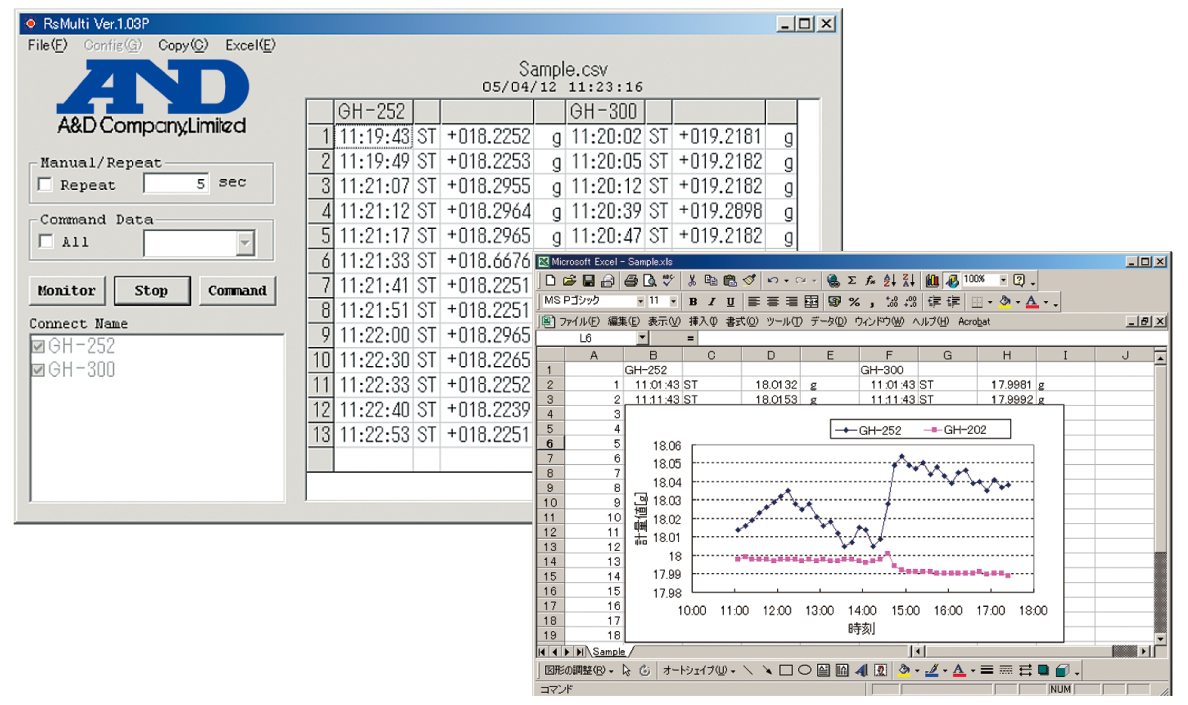Screen dimensions: 1188x705
Task: Click the Print icon in Excel toolbar
Action: [632, 281]
